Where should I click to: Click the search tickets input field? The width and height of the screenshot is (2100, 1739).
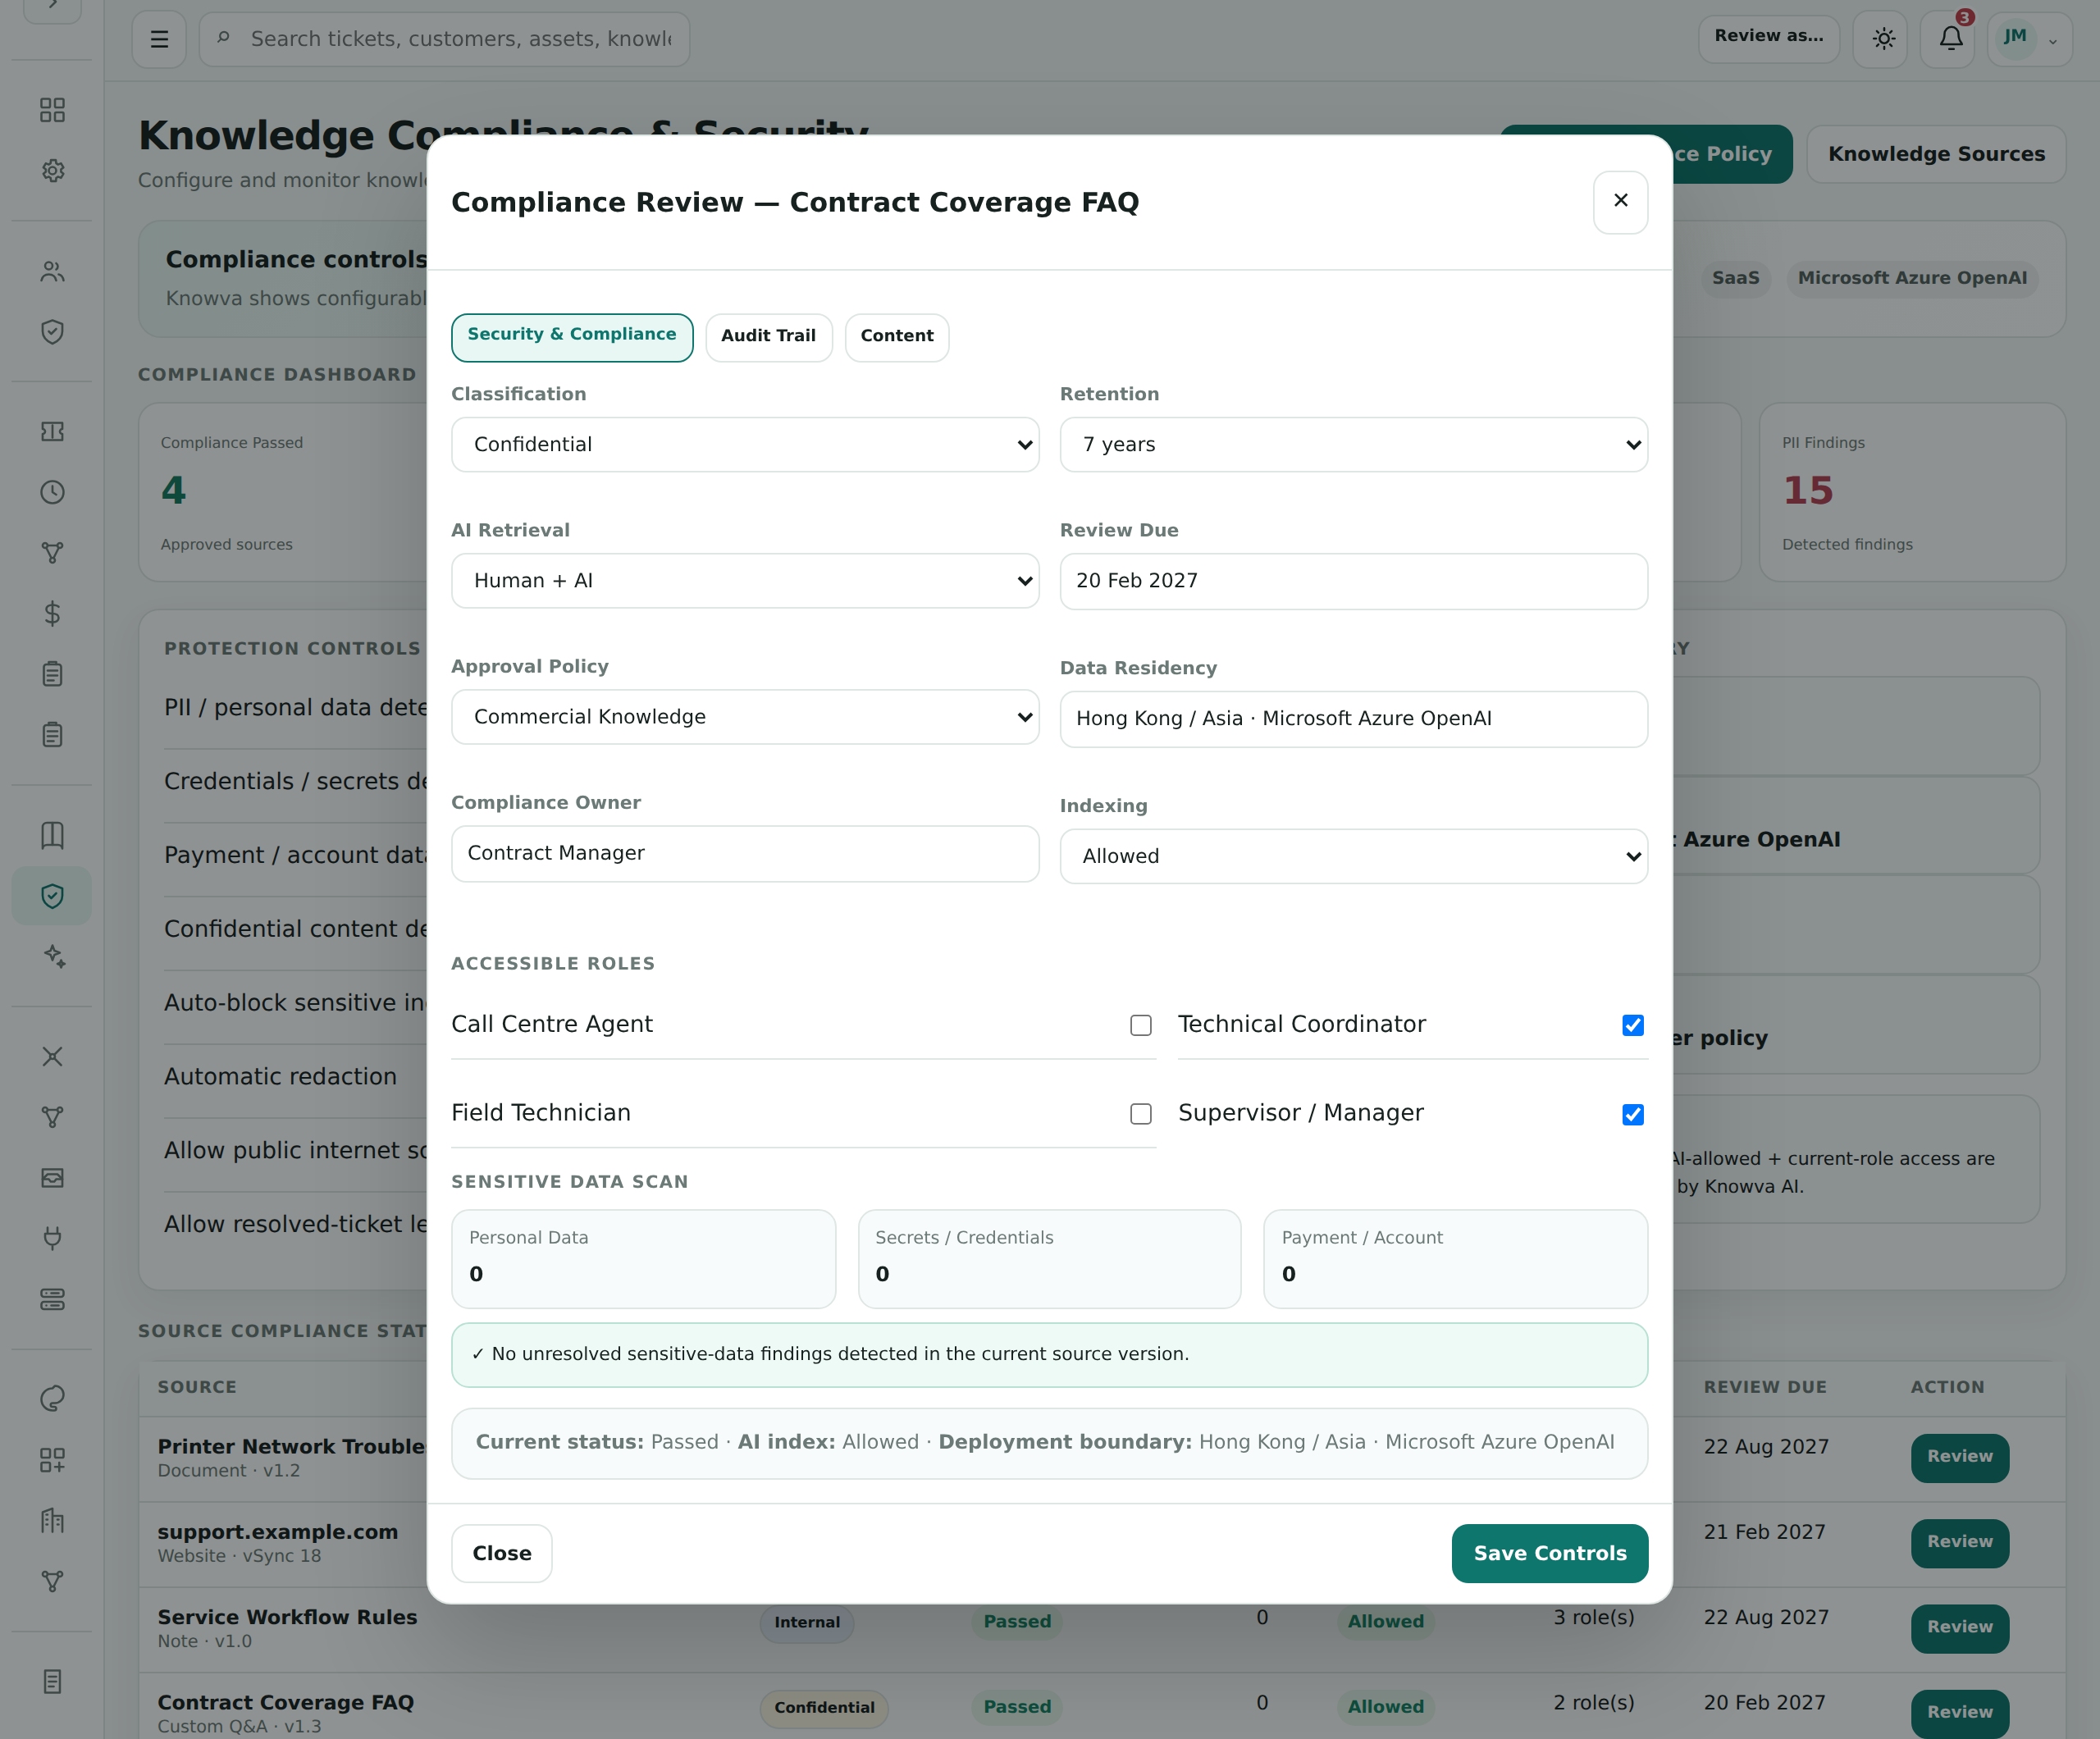coord(445,39)
